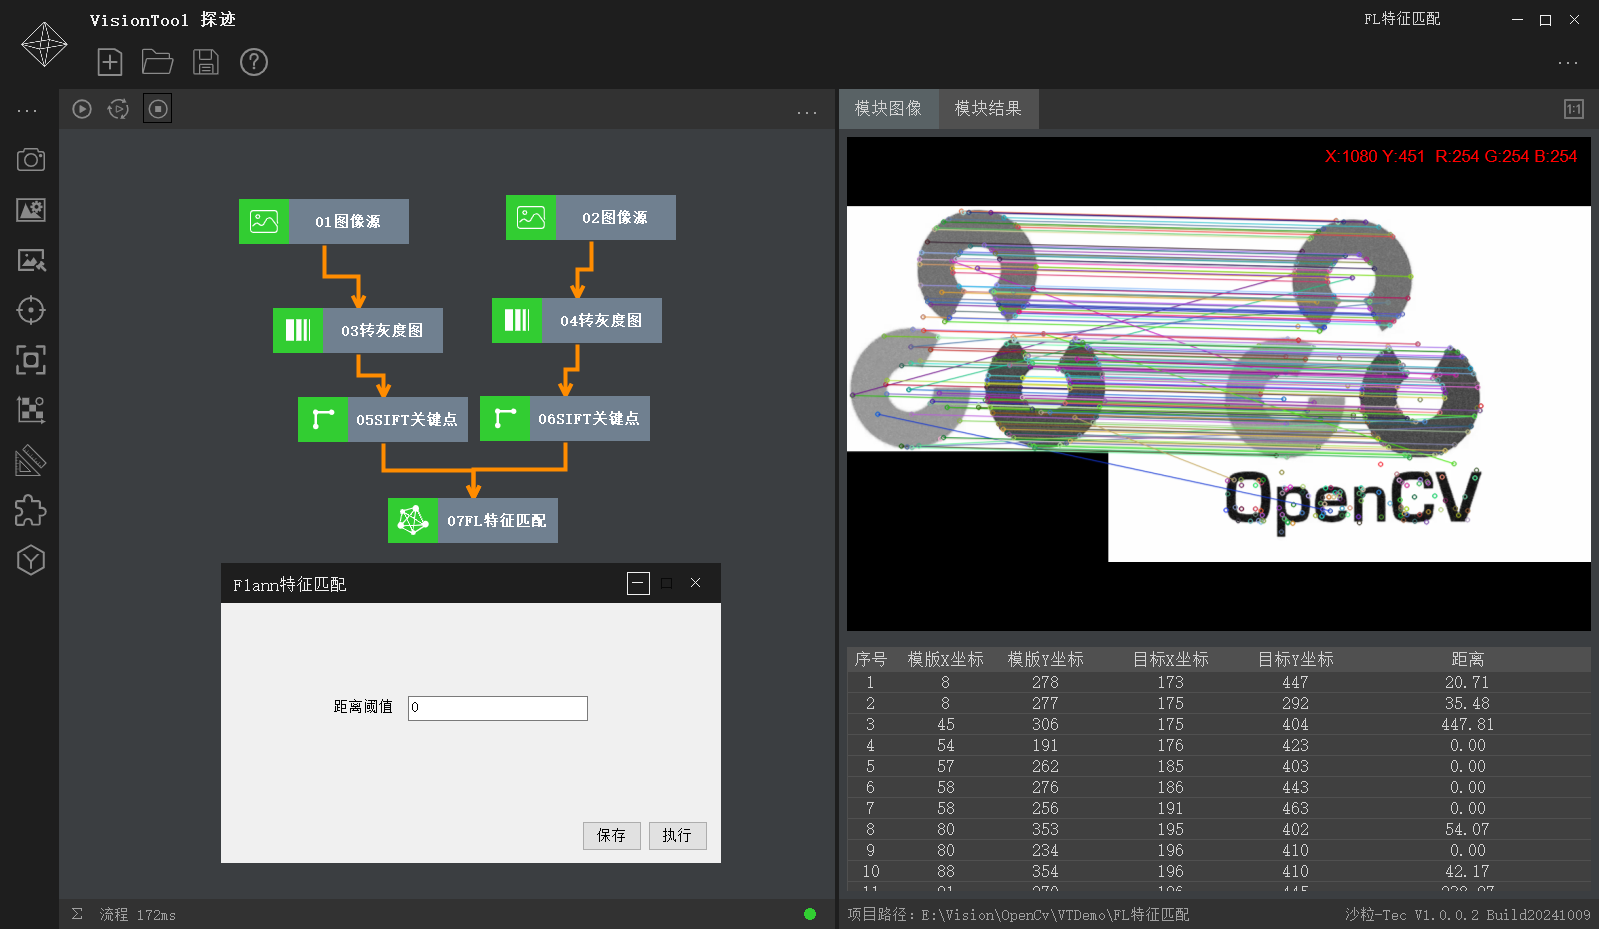The image size is (1599, 929).
Task: Save the project with floppy disk icon
Action: tap(206, 62)
